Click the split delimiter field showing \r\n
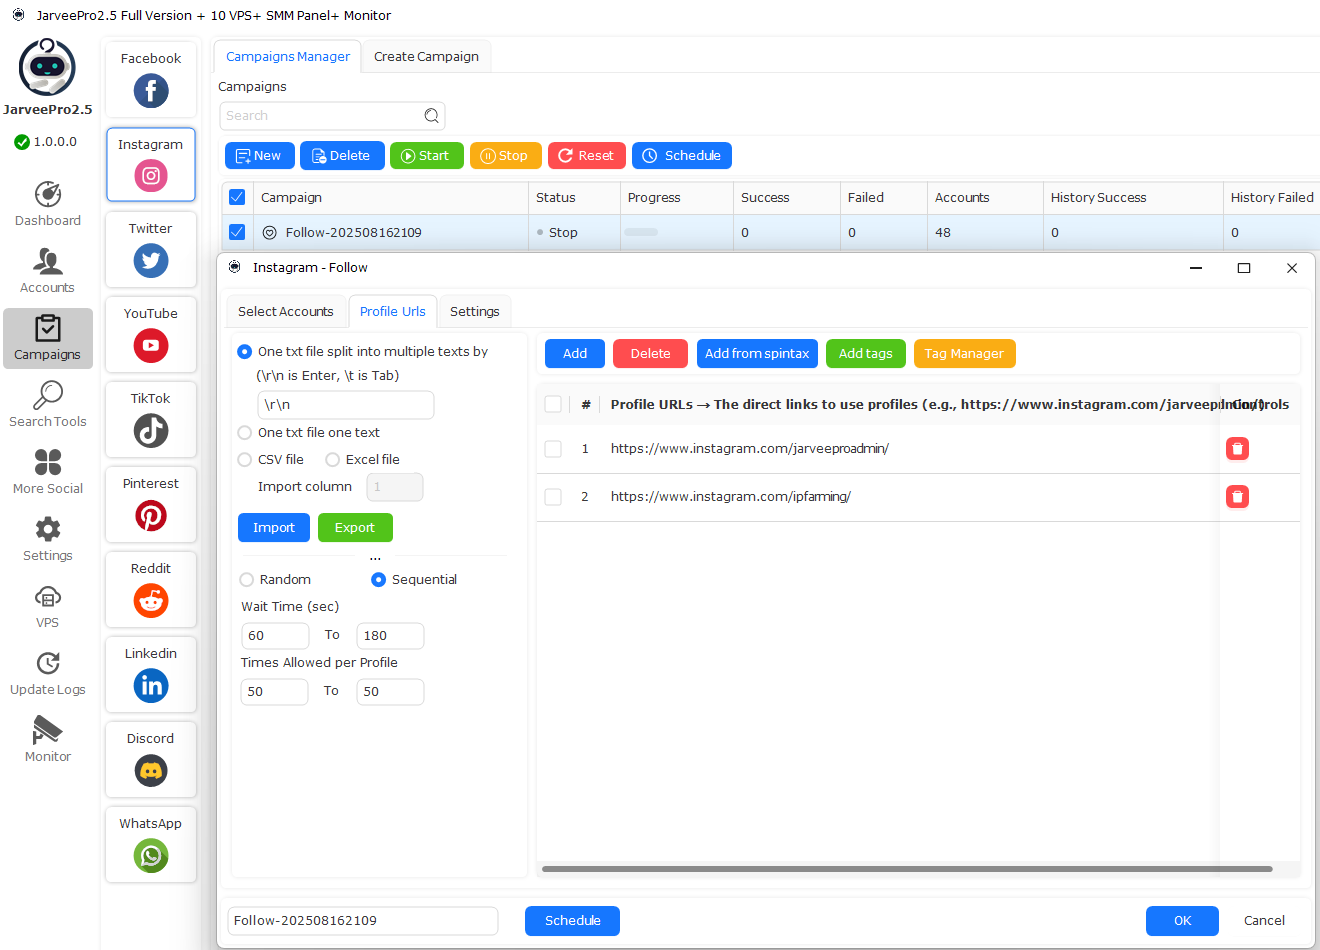 click(x=346, y=405)
